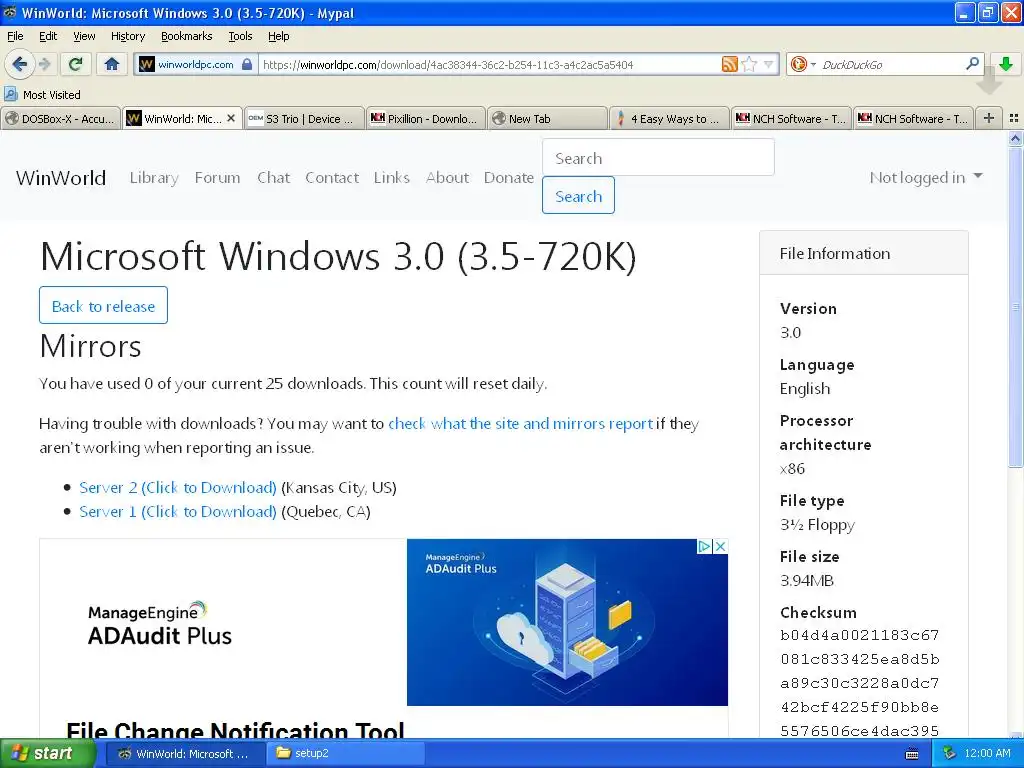Select the WinWorld Mypal taskbar button
The width and height of the screenshot is (1024, 768).
click(x=185, y=753)
